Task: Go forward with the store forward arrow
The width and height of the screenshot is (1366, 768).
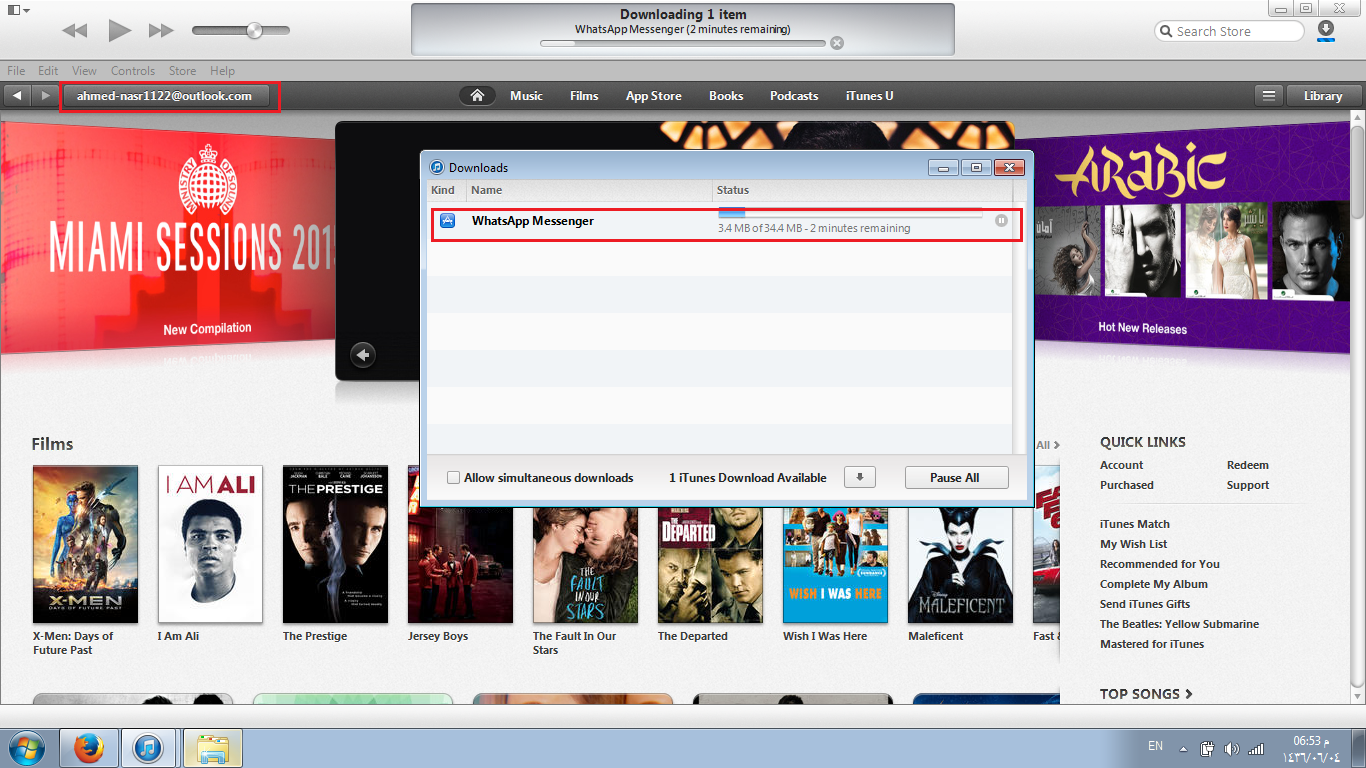Action: point(45,96)
